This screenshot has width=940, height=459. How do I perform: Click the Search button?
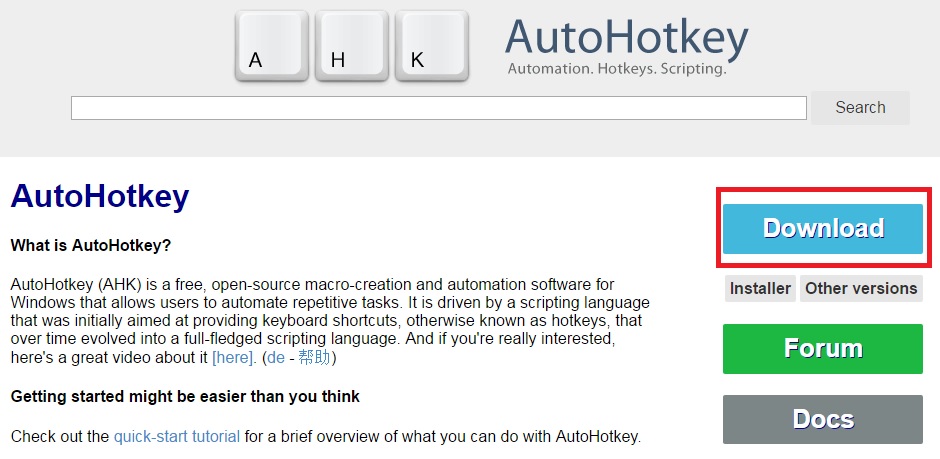[x=860, y=108]
